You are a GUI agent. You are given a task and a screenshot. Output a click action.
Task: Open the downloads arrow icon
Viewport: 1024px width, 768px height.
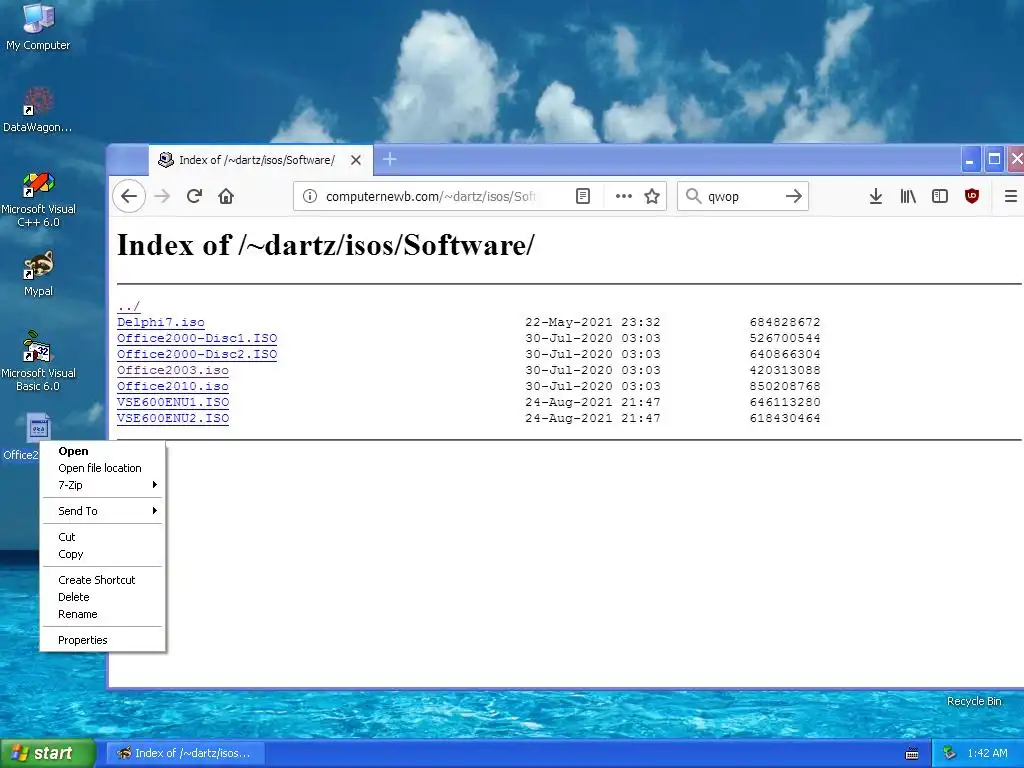(876, 196)
